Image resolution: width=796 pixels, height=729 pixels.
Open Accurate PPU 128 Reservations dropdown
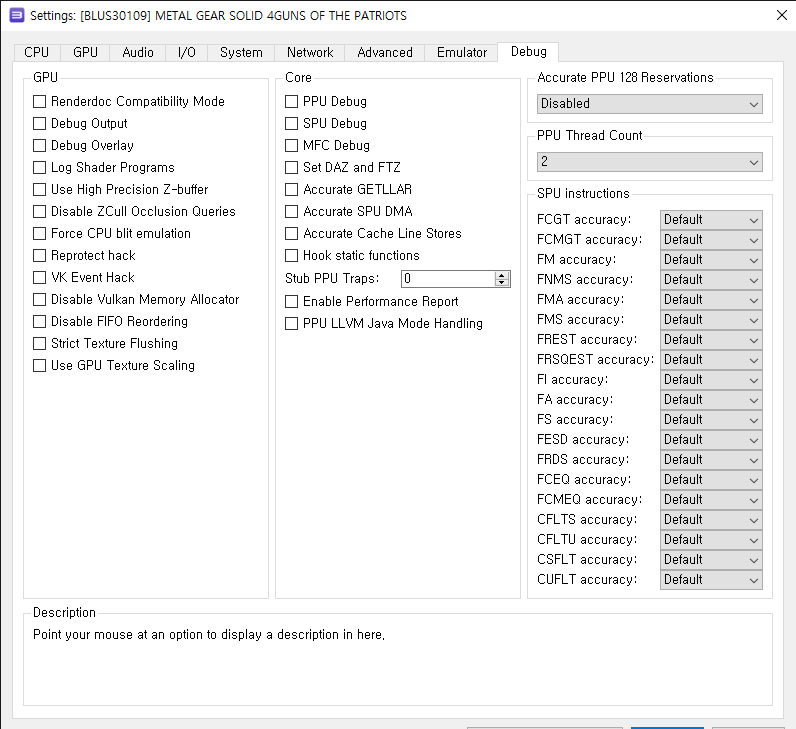[649, 104]
